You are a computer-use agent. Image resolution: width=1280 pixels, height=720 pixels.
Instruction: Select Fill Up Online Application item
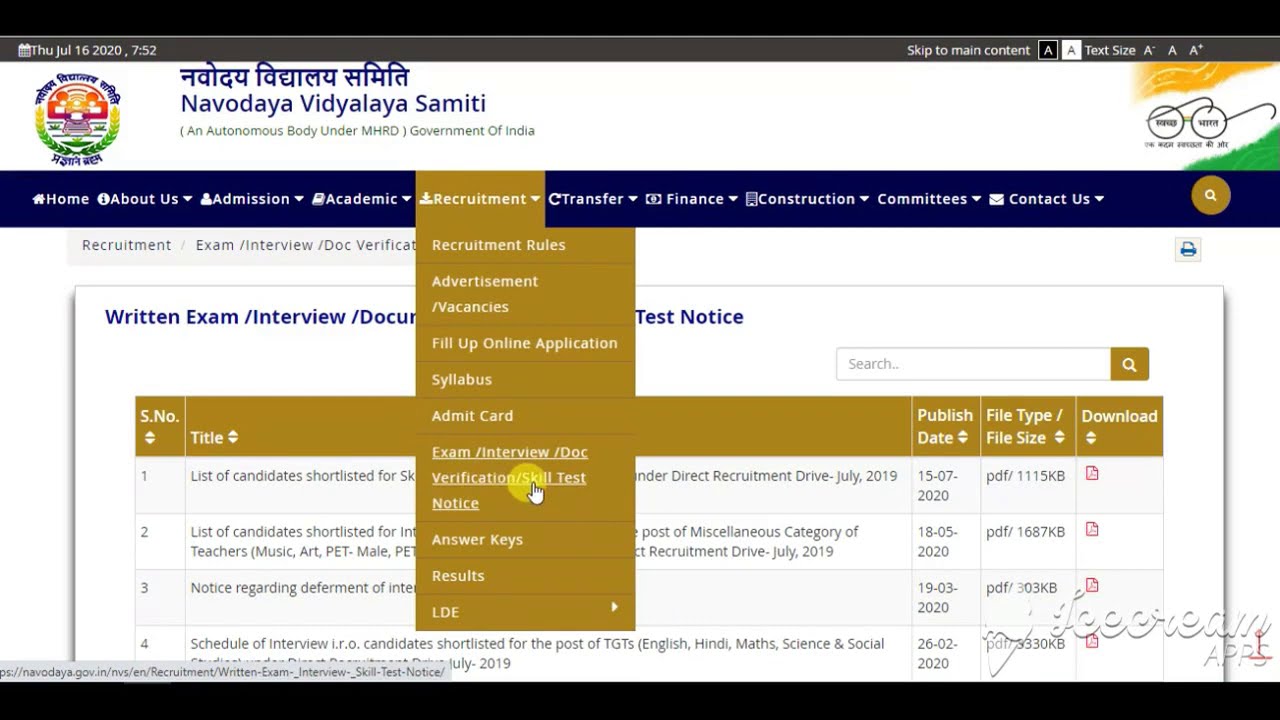pyautogui.click(x=525, y=343)
